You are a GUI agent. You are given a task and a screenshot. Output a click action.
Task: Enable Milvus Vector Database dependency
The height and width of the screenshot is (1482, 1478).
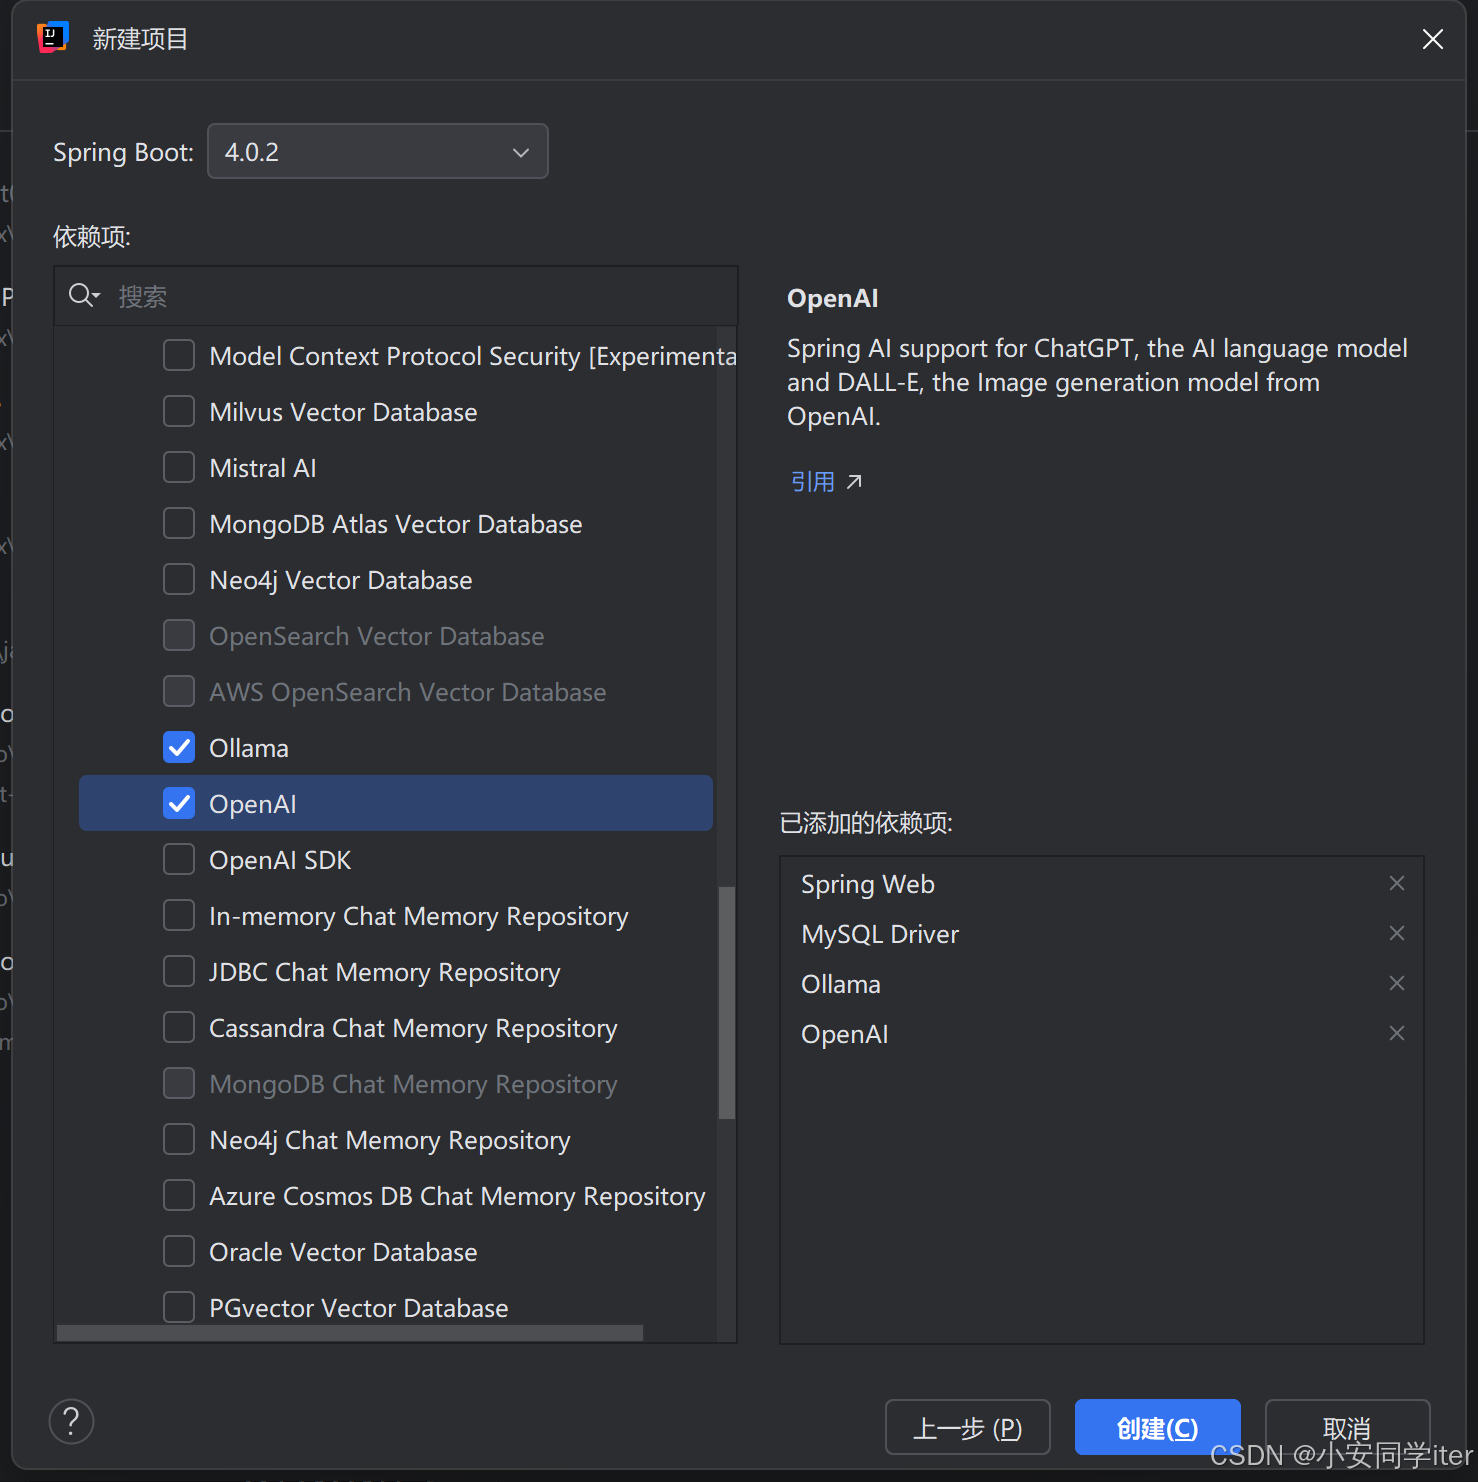click(179, 411)
